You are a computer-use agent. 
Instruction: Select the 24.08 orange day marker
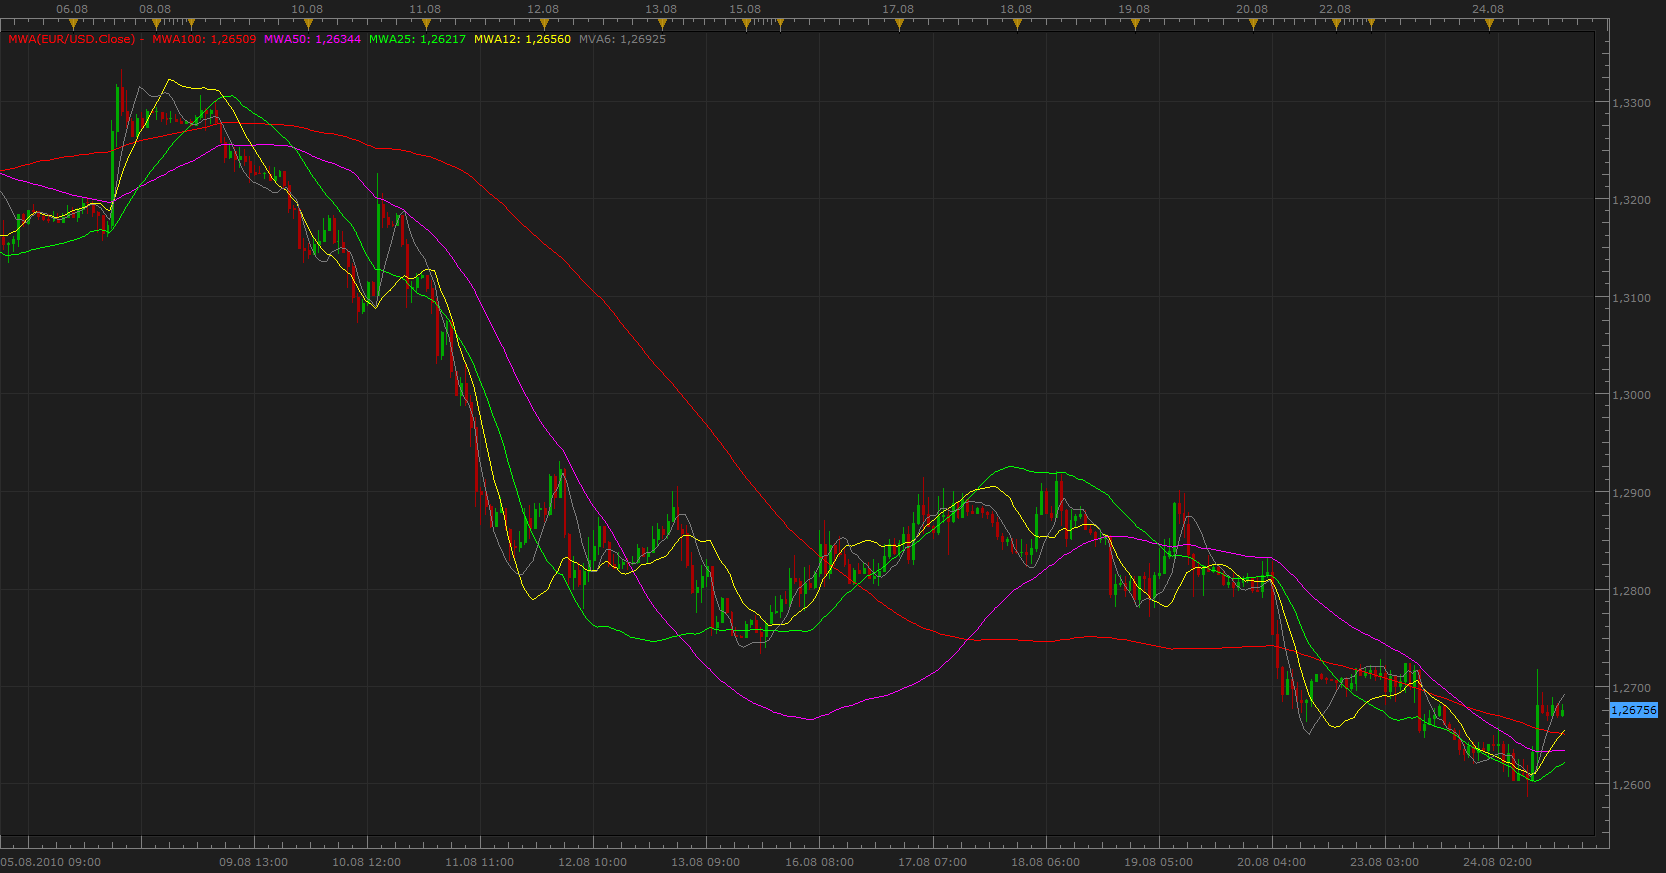click(1488, 24)
